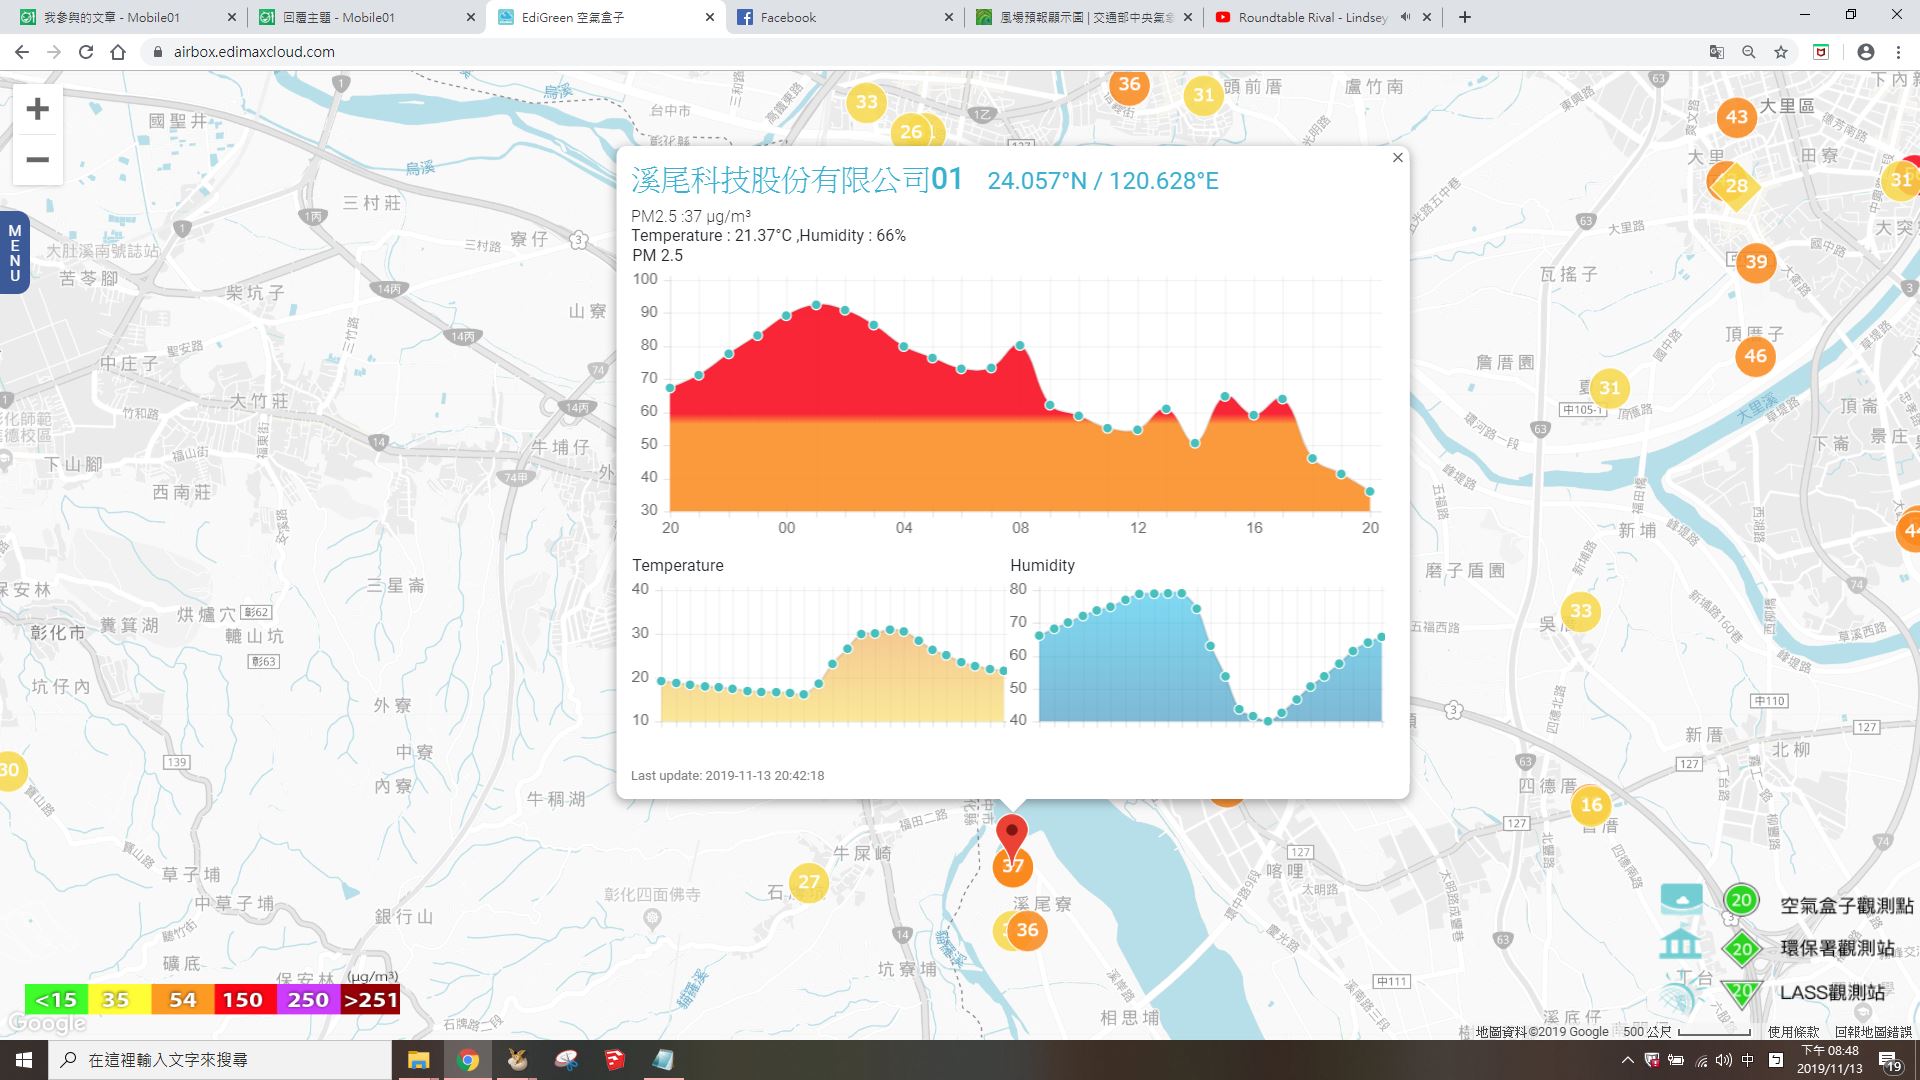This screenshot has height=1080, width=1920.
Task: Select the yellow 31 marker near 頭前厝
Action: (x=1203, y=95)
